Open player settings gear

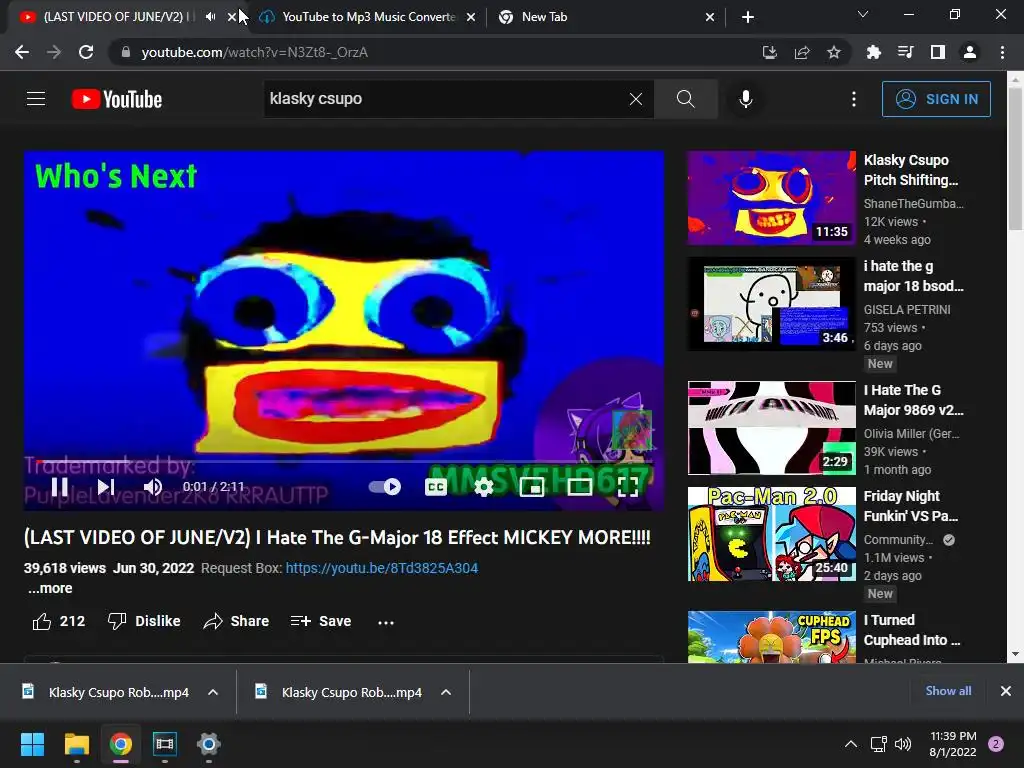click(x=483, y=487)
